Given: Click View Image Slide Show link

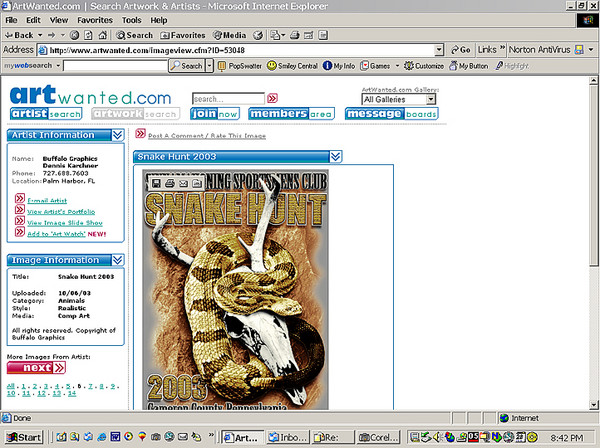Looking at the screenshot, I should click(x=65, y=223).
